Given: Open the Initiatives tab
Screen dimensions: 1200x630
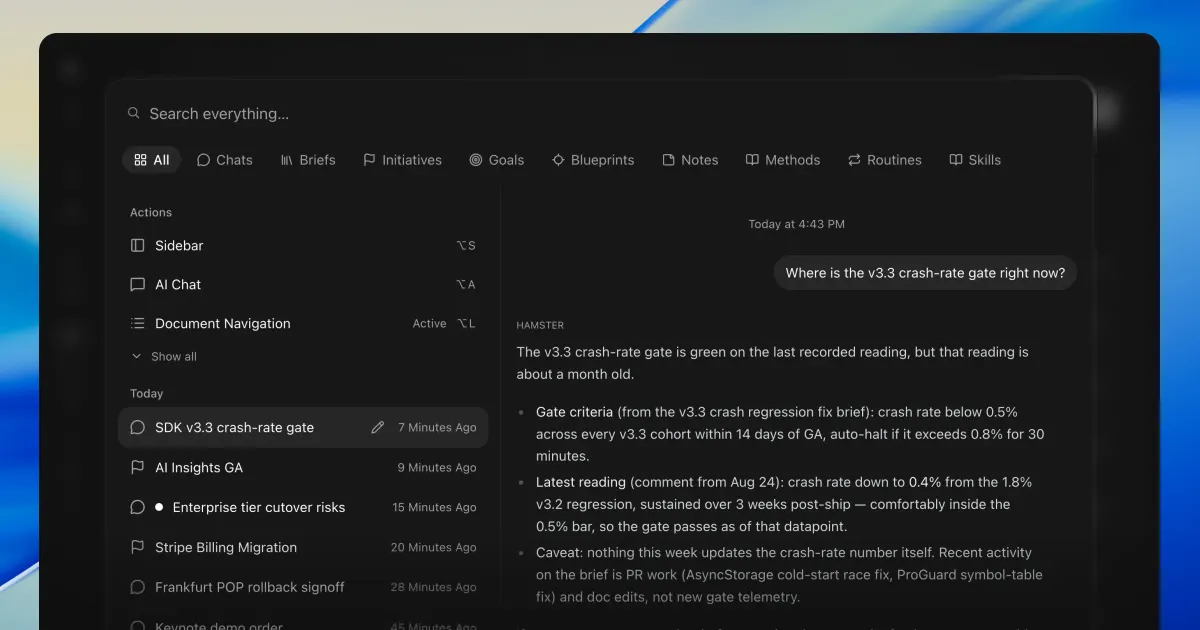Looking at the screenshot, I should coord(402,160).
